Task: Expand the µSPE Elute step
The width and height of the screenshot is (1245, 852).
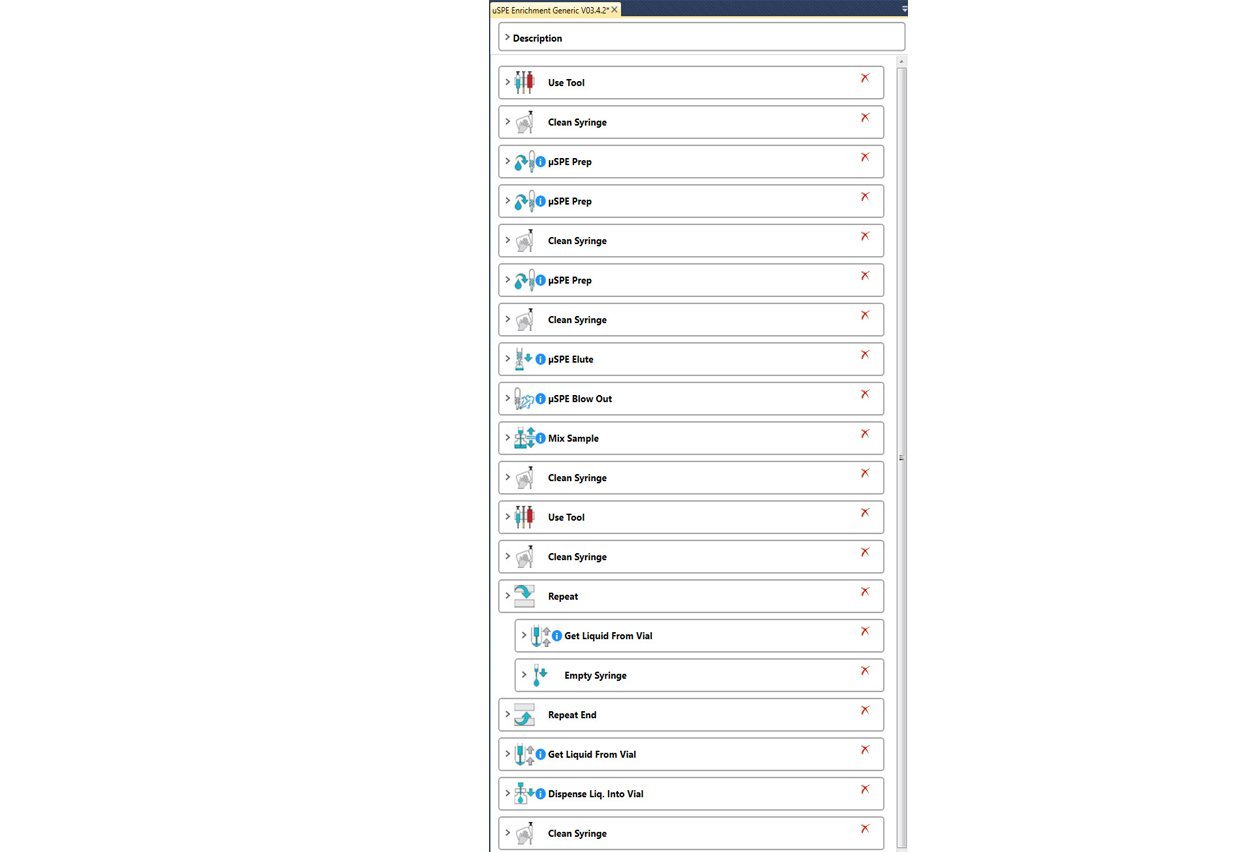Action: (507, 359)
